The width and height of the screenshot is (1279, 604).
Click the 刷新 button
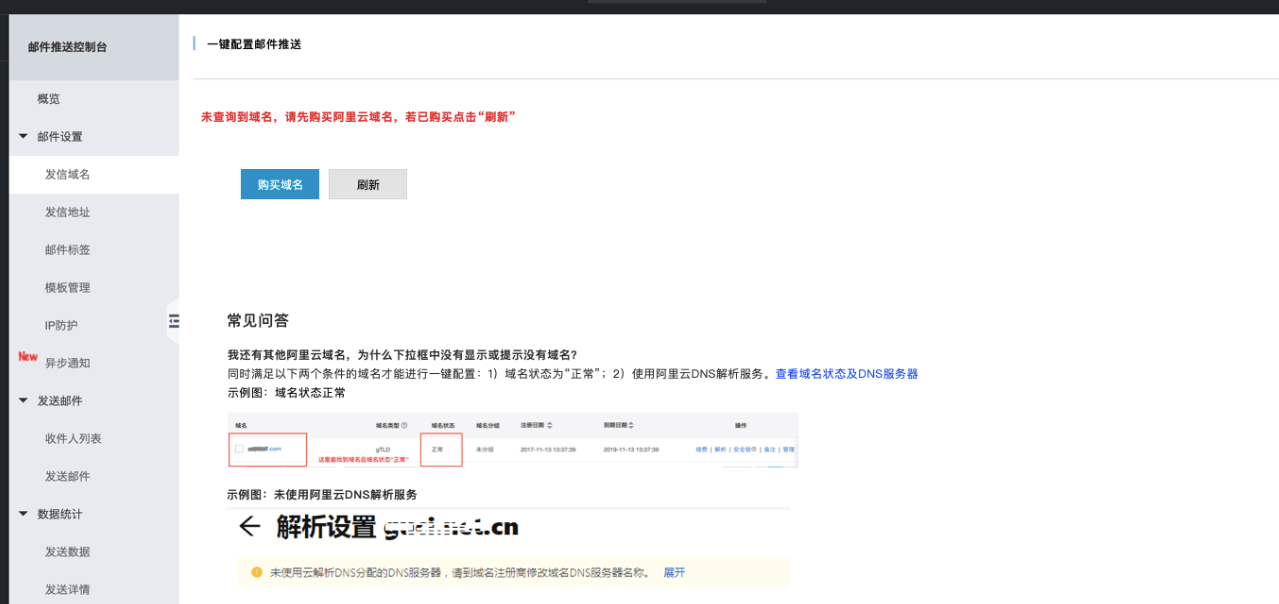click(x=367, y=184)
